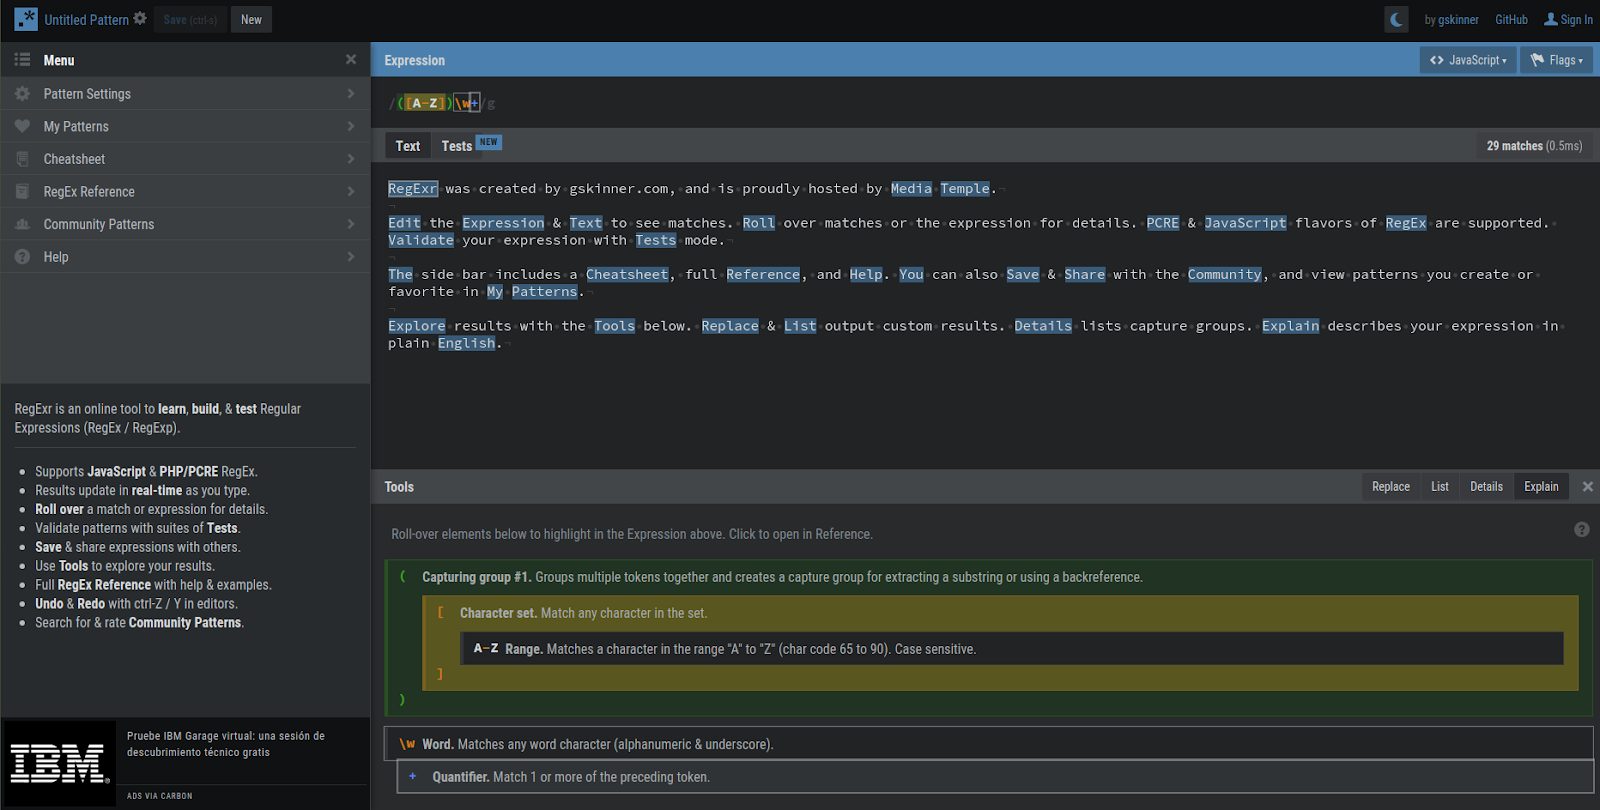Select the Details tool tab

[1486, 487]
